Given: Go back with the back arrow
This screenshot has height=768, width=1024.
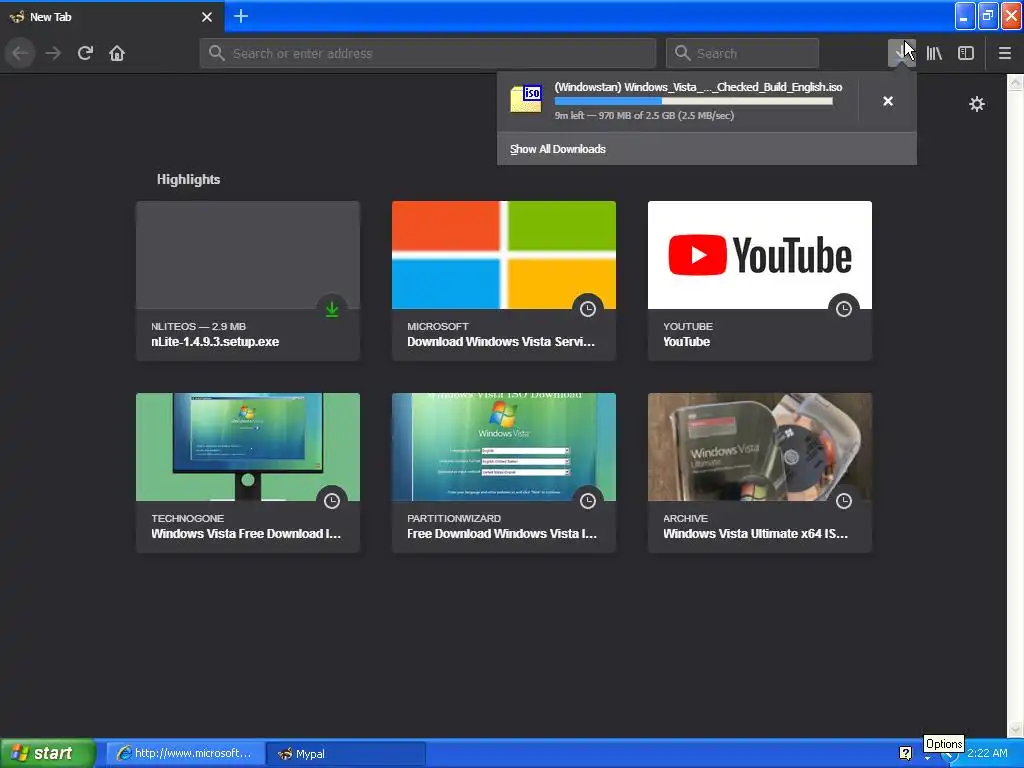Looking at the screenshot, I should [20, 53].
